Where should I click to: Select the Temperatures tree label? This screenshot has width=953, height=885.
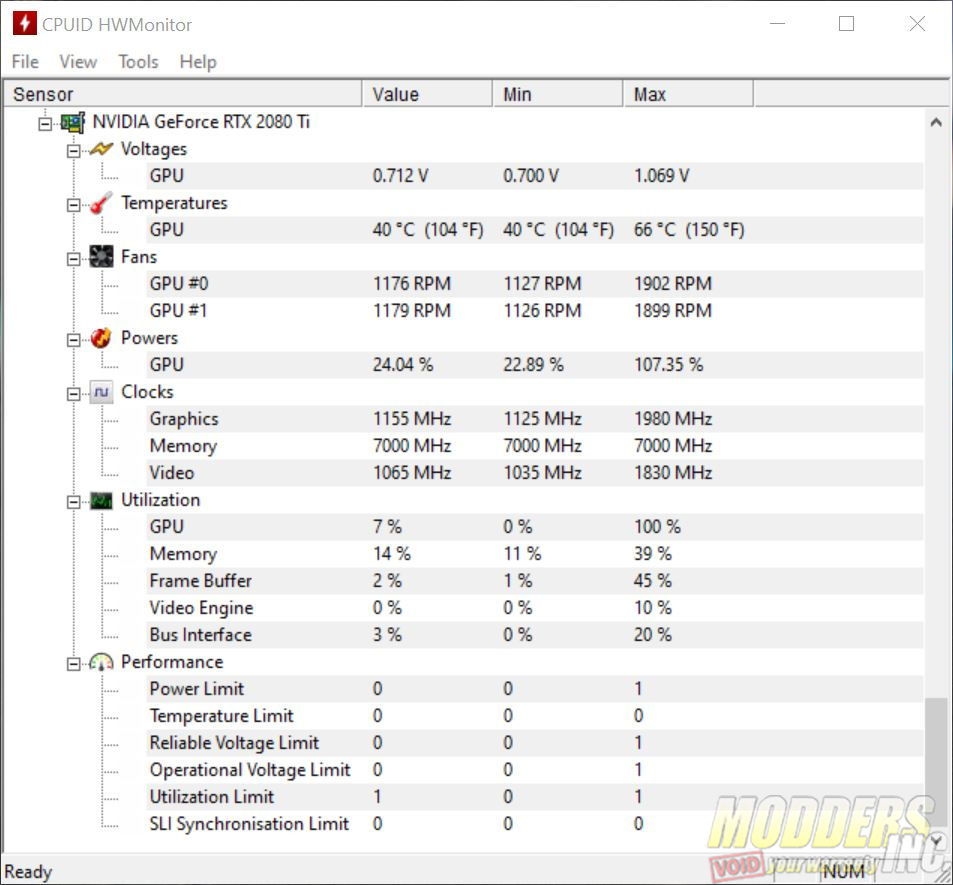point(174,203)
